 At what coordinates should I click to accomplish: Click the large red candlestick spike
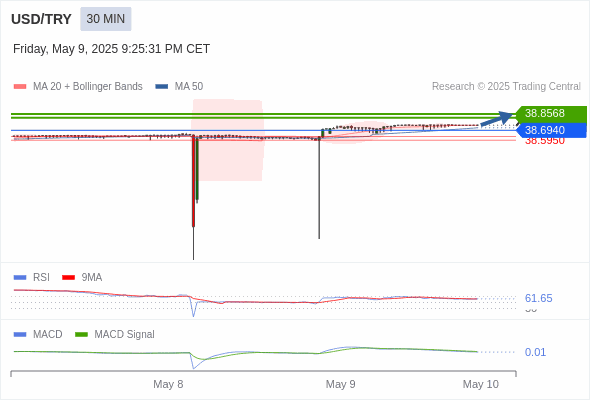(x=193, y=181)
